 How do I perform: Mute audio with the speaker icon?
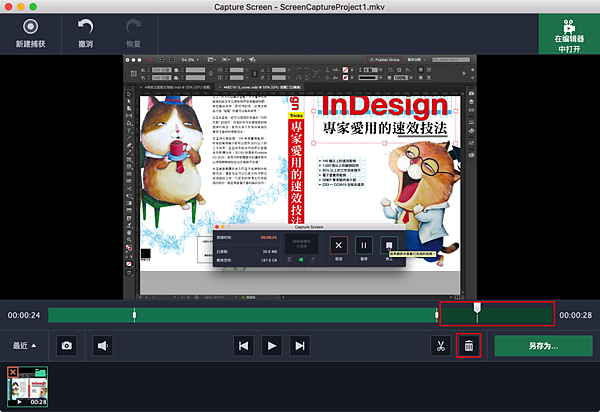pyautogui.click(x=102, y=346)
